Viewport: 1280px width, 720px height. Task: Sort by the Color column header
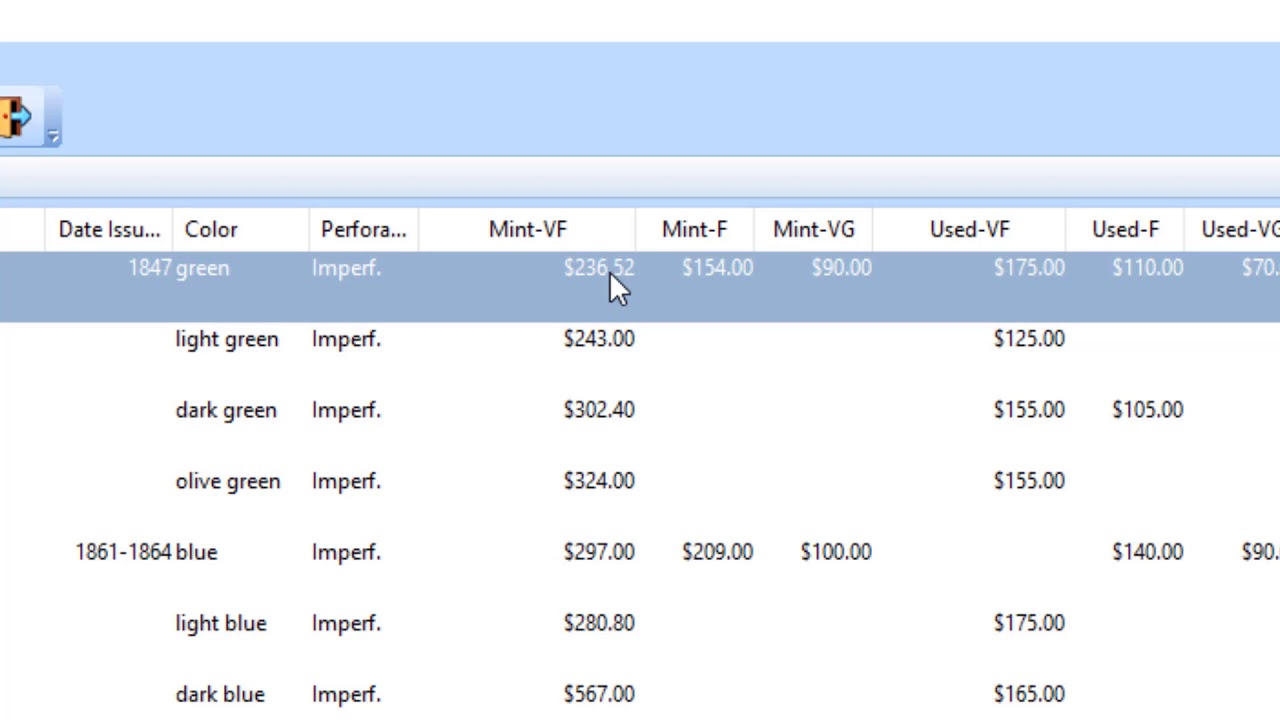click(x=211, y=230)
